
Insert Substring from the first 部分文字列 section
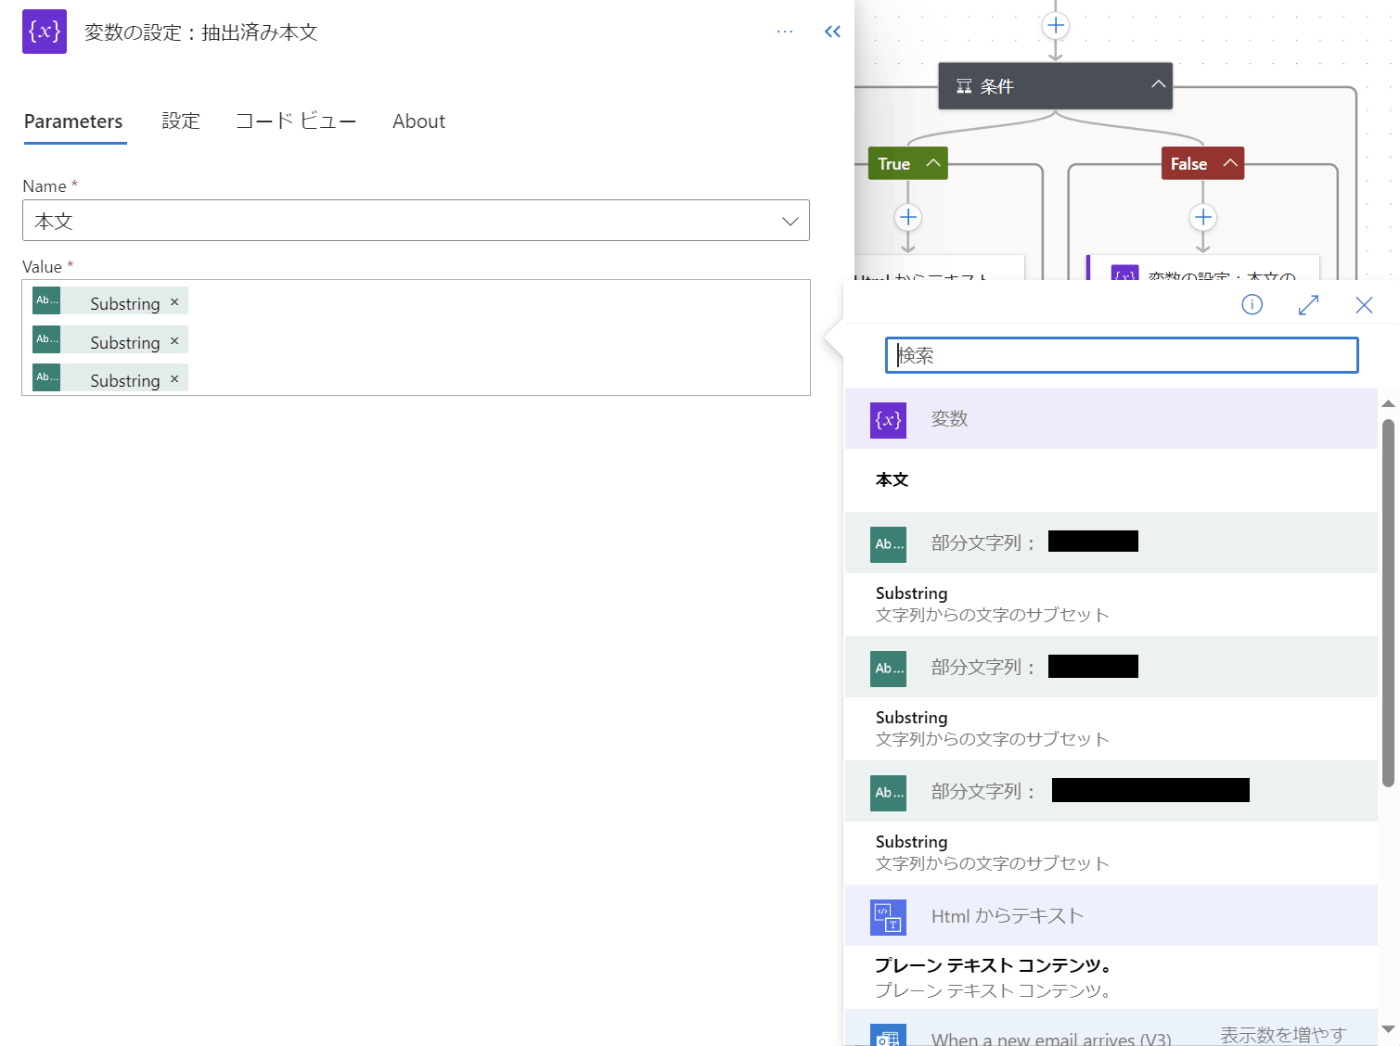coord(1111,604)
